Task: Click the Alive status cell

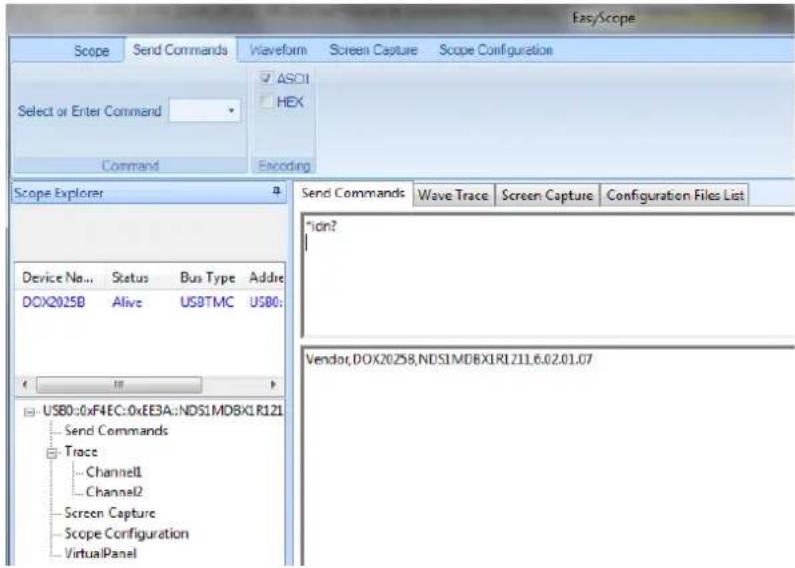Action: point(127,302)
